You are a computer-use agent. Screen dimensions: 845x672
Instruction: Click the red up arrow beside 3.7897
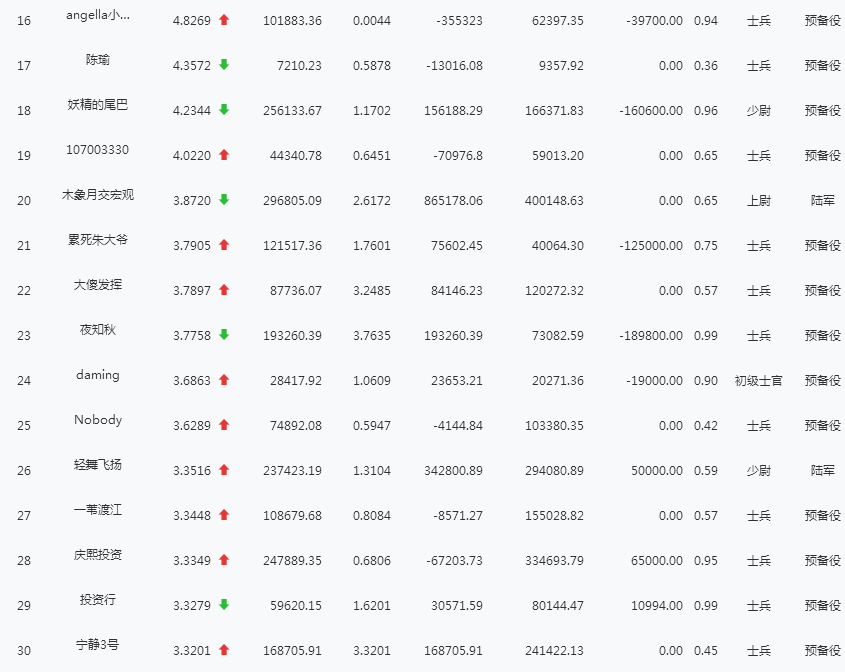pos(224,290)
